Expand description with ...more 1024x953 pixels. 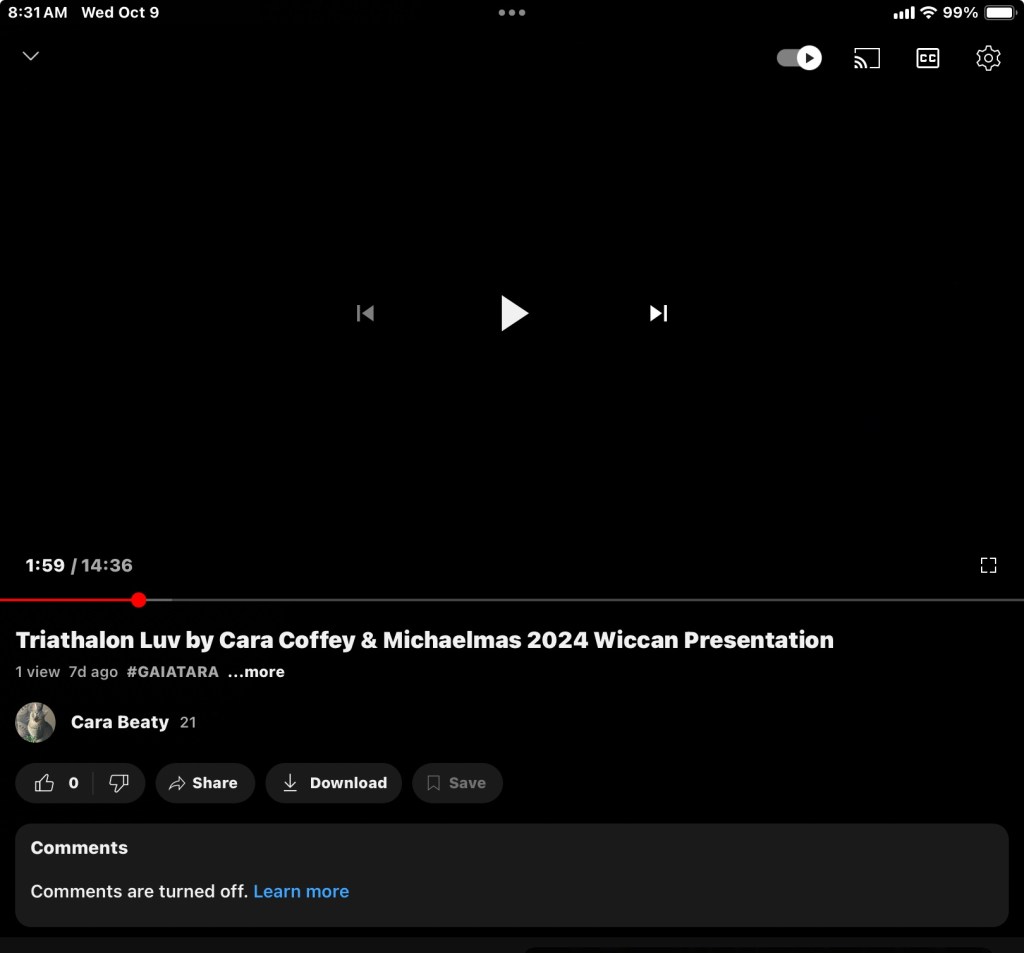pyautogui.click(x=256, y=672)
